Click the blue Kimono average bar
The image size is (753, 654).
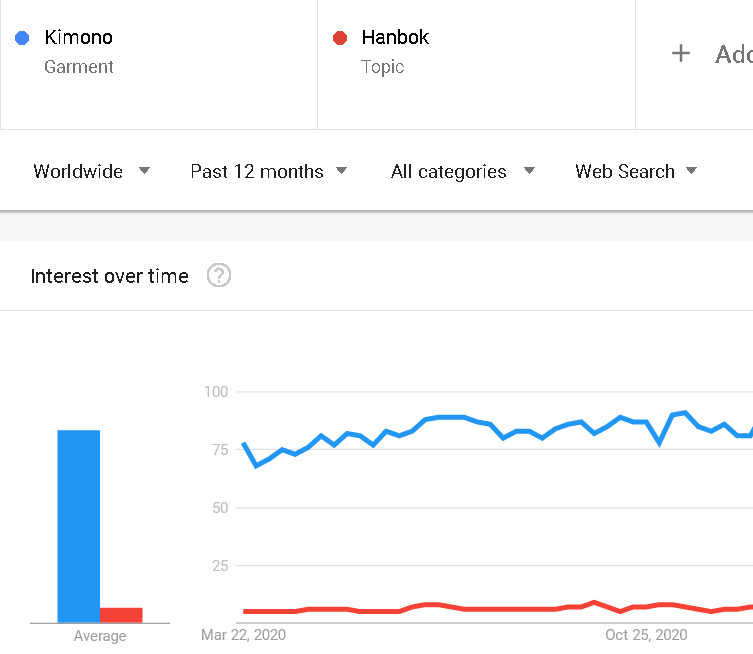point(78,525)
